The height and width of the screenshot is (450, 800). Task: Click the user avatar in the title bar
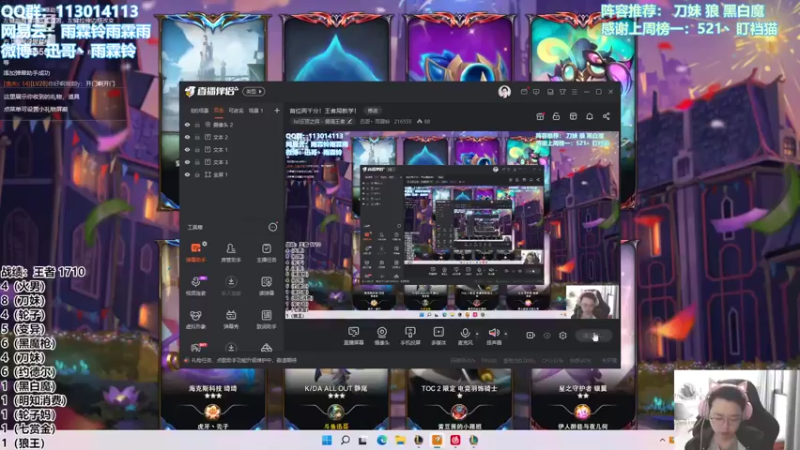(504, 92)
